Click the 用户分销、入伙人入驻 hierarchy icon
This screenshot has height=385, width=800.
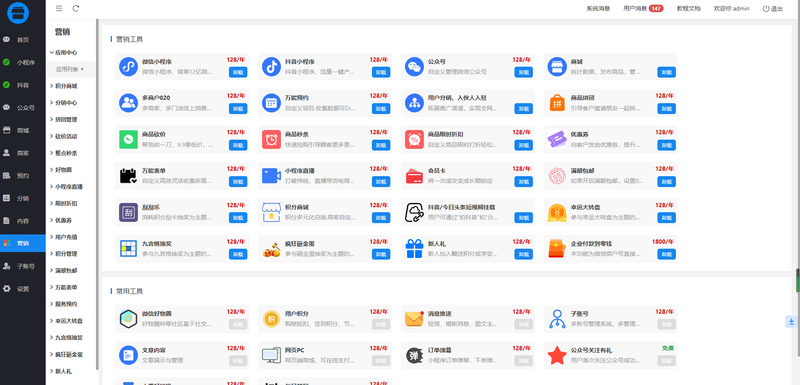pos(414,102)
